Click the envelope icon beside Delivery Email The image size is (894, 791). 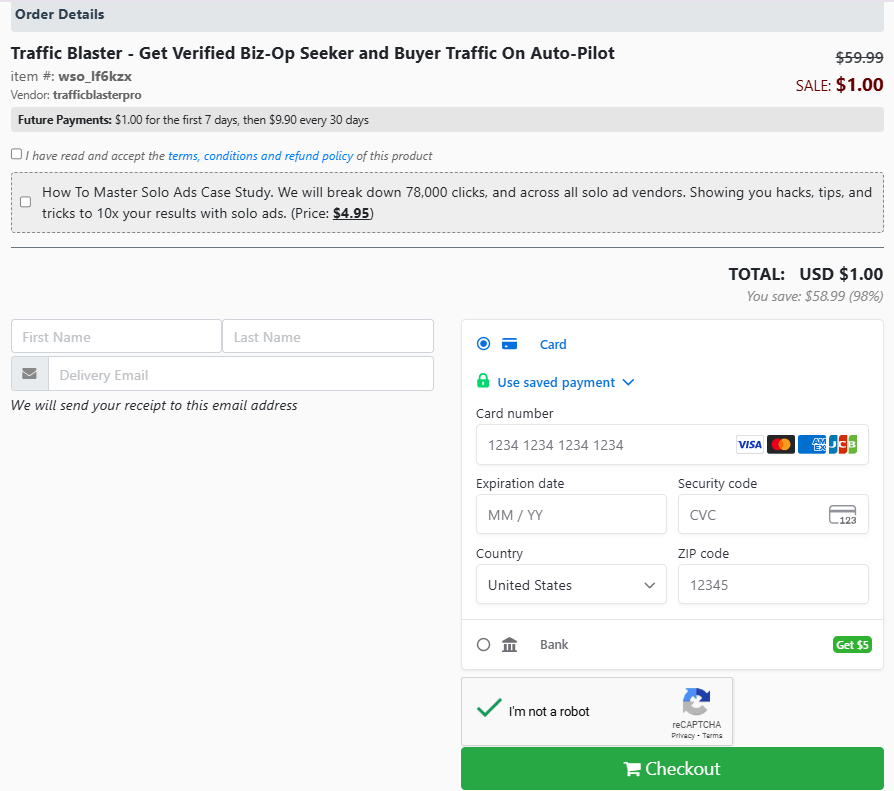point(30,374)
